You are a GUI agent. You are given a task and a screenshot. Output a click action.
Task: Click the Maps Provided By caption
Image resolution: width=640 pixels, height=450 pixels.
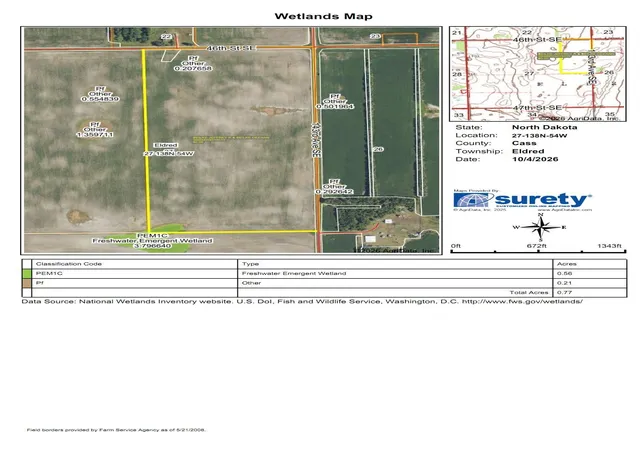(x=476, y=191)
